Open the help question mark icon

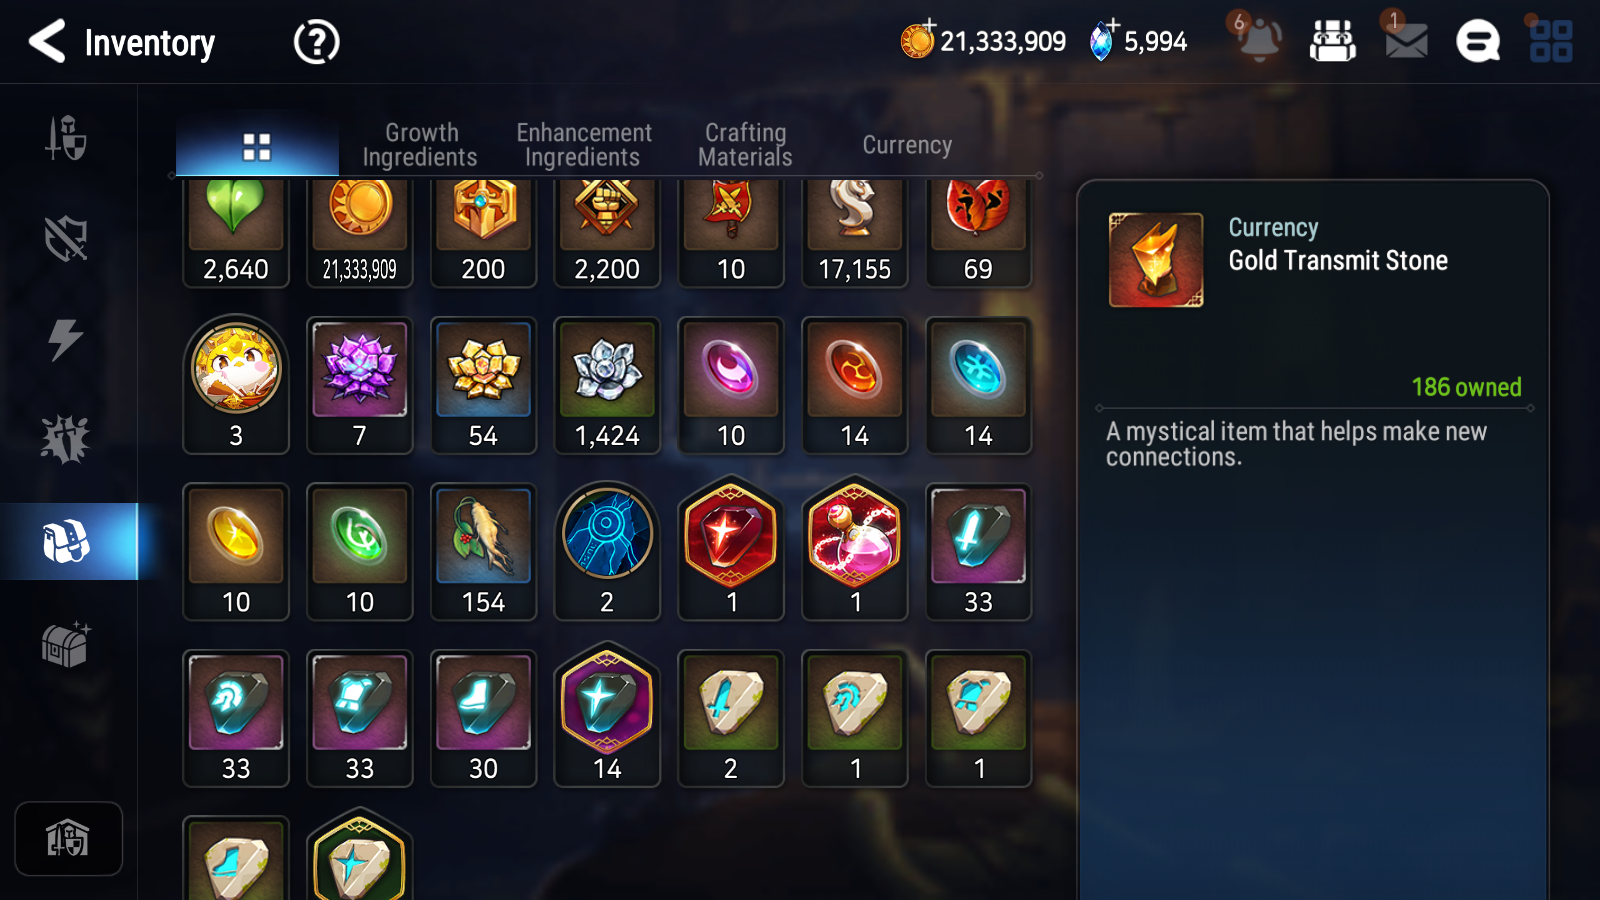pos(316,43)
